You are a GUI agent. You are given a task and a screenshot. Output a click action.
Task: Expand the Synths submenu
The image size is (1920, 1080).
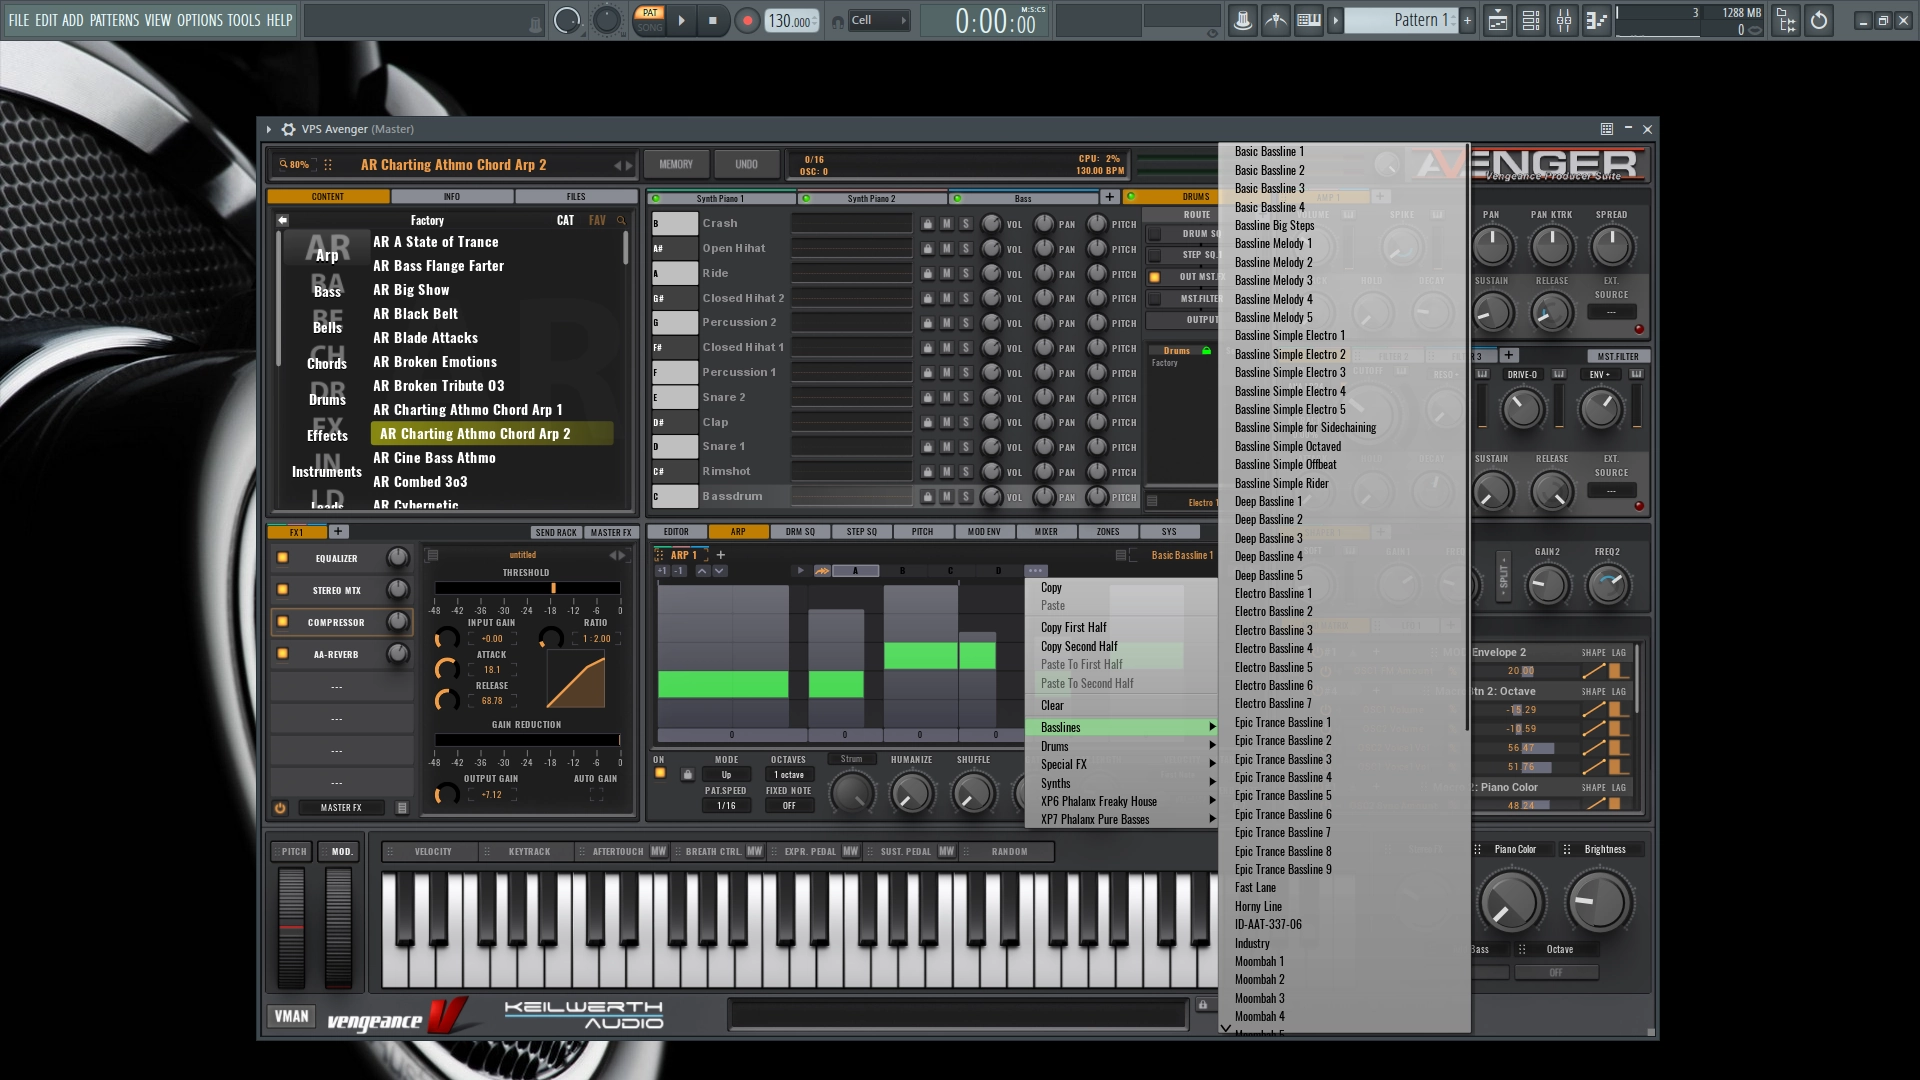pos(1121,783)
